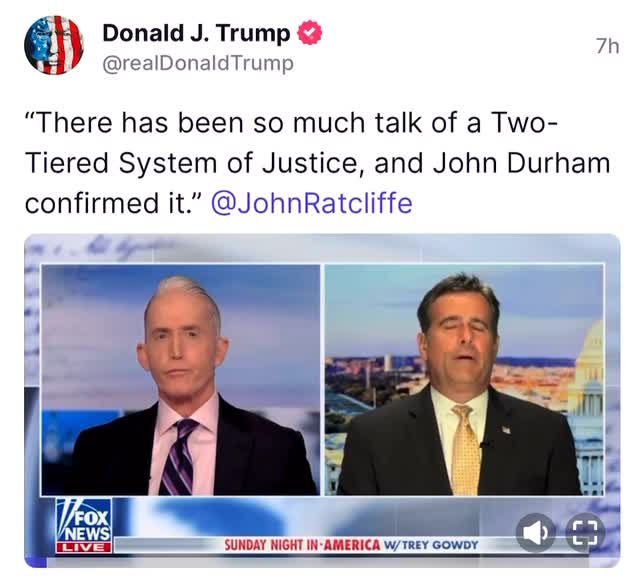Toggle the video sound speaker icon
The width and height of the screenshot is (640, 580).
coord(536,532)
